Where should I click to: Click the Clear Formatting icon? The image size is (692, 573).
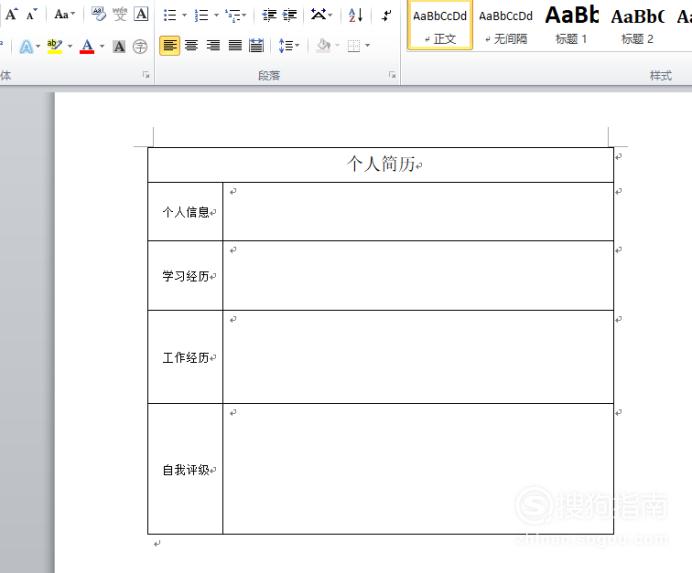(x=98, y=15)
